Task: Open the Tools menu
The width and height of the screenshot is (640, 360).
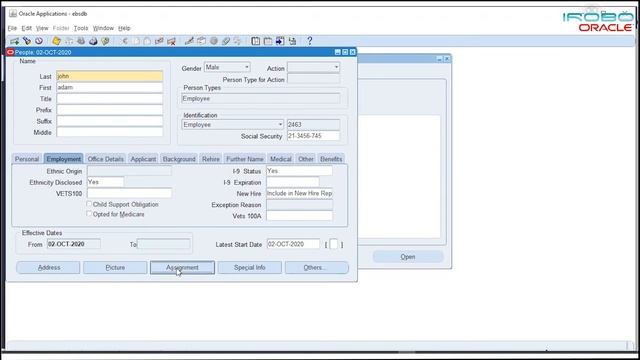Action: 81,28
